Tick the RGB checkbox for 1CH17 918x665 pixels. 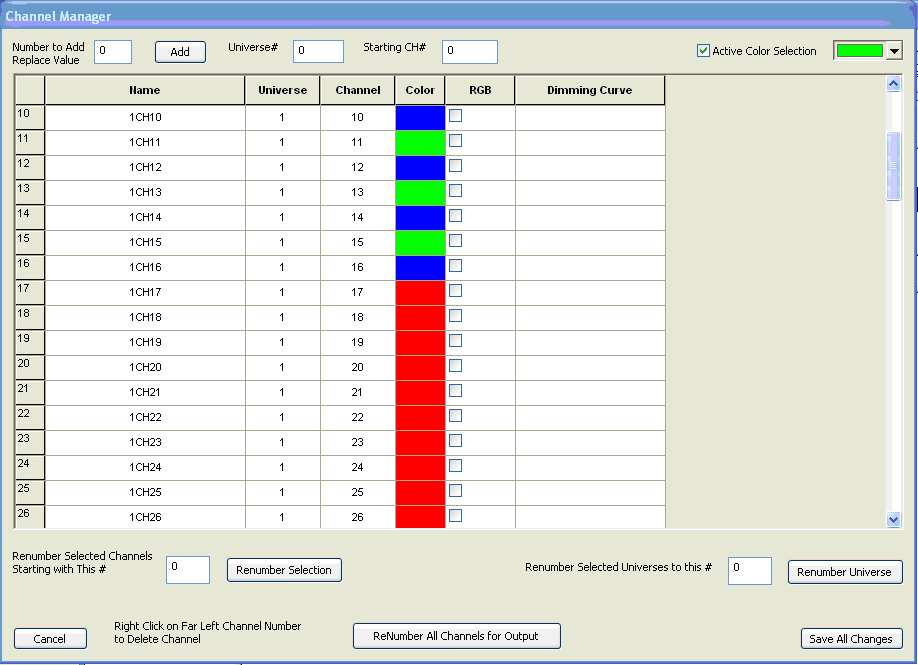coord(455,290)
